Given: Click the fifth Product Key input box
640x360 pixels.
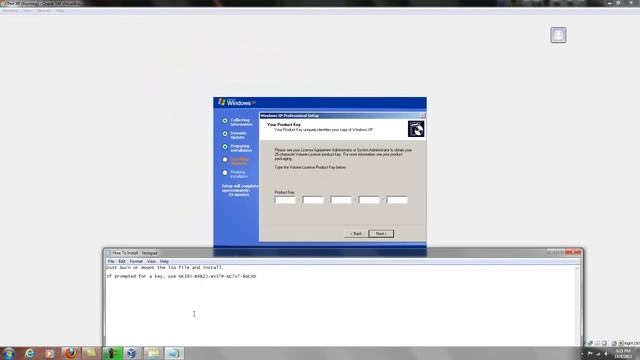Looking at the screenshot, I should 397,200.
